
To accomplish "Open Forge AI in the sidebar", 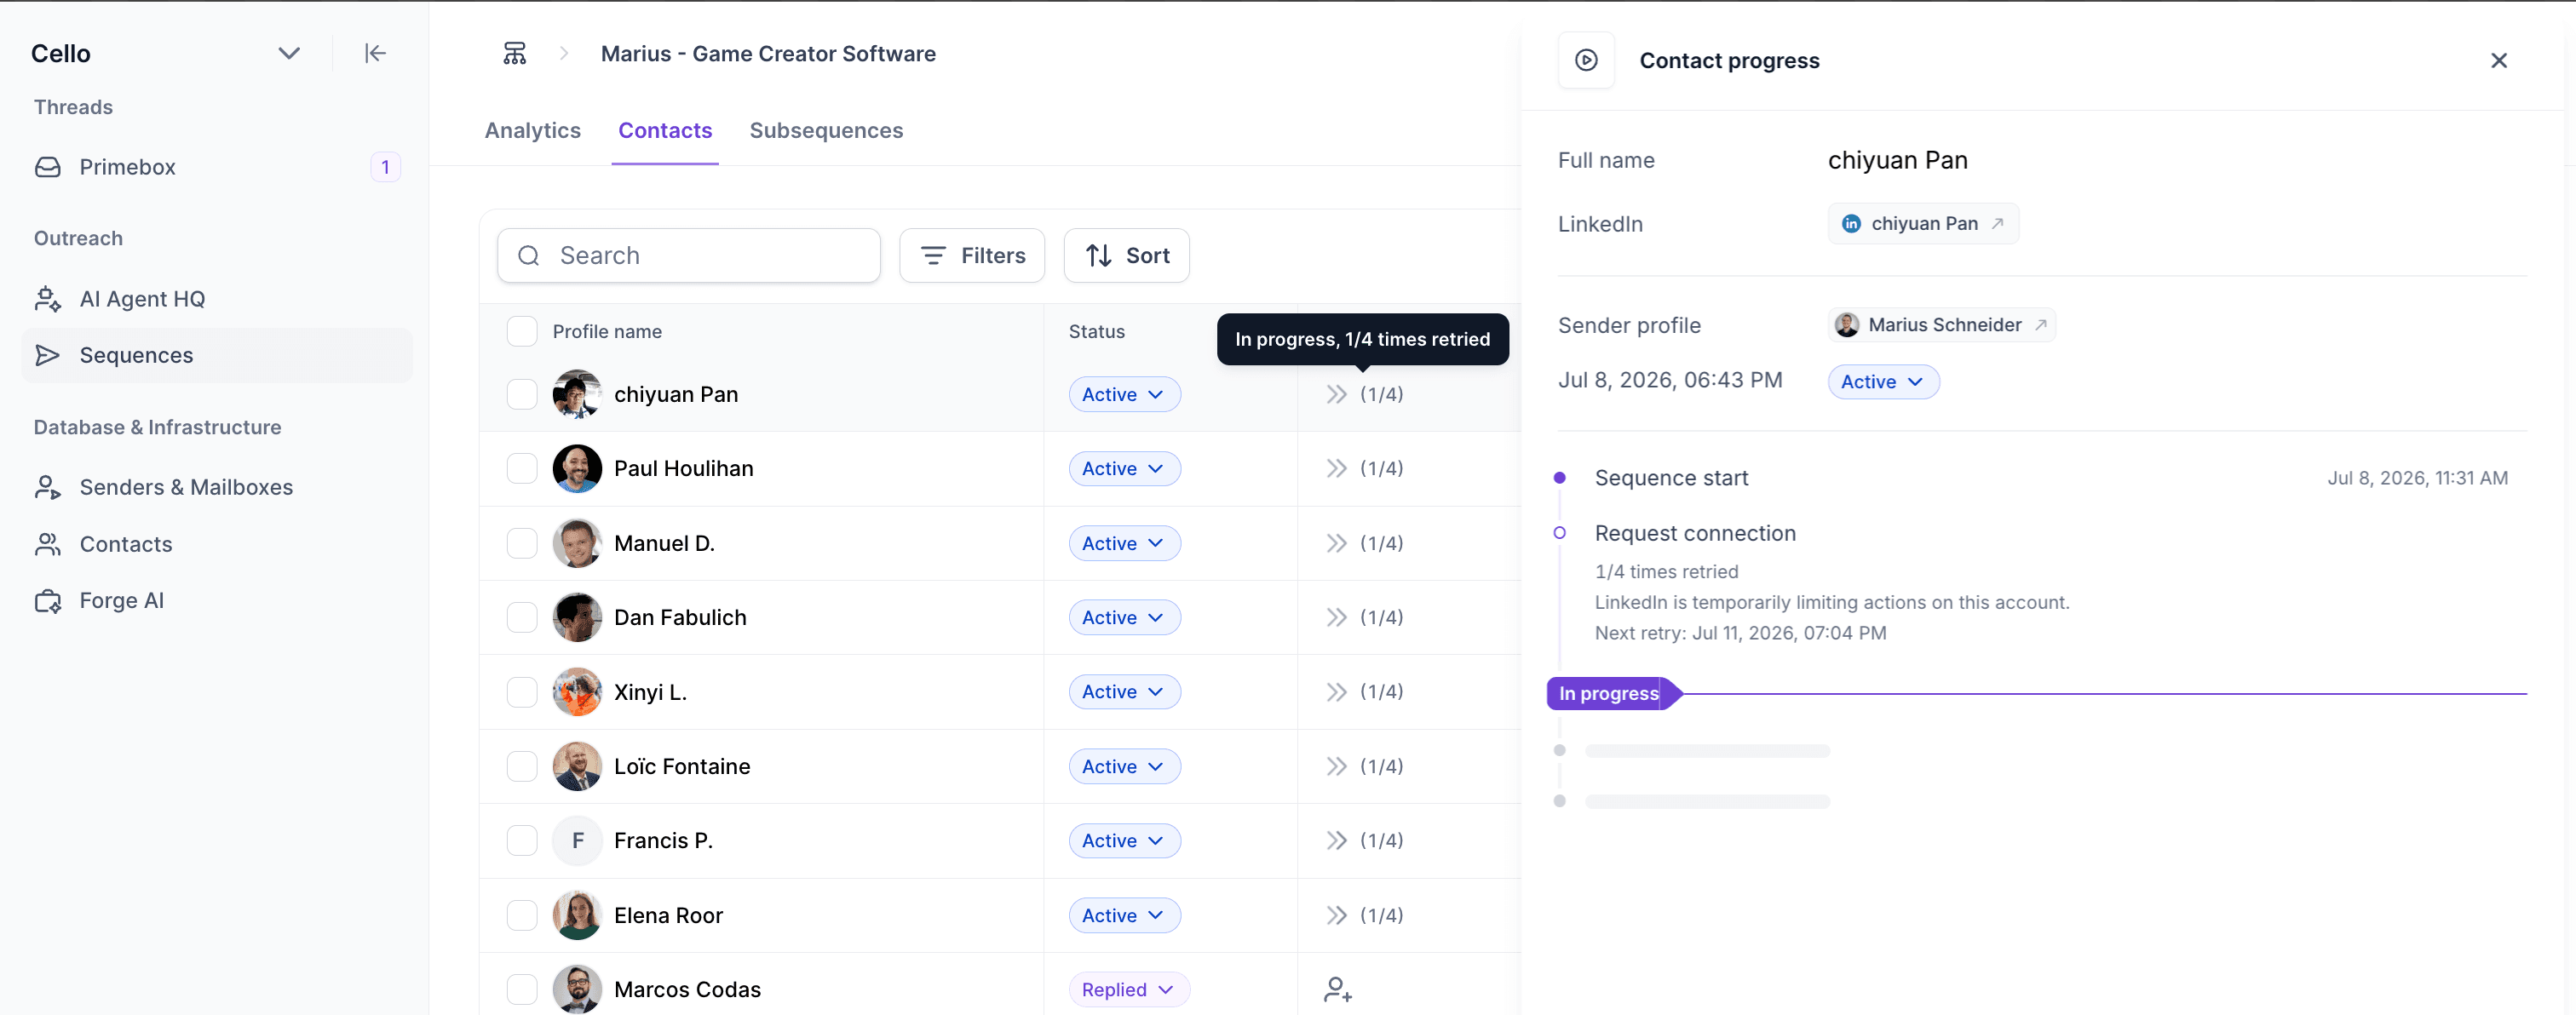I will tap(216, 600).
